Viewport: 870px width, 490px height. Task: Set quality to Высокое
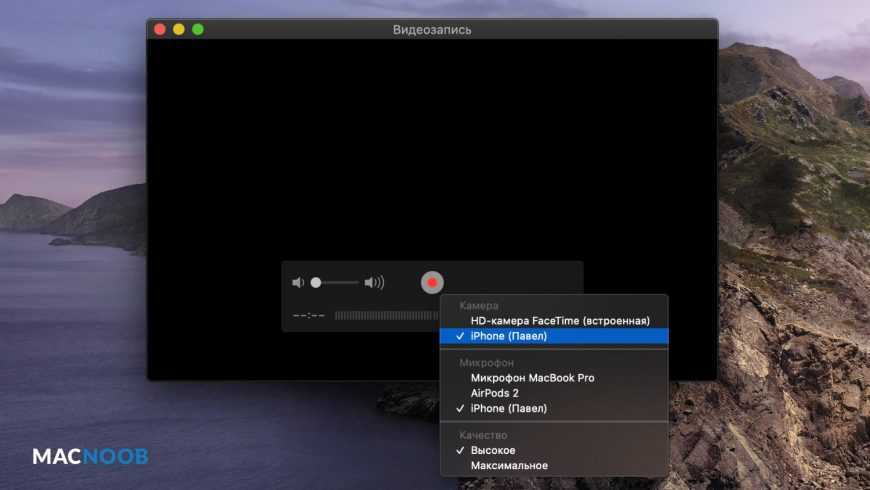493,450
